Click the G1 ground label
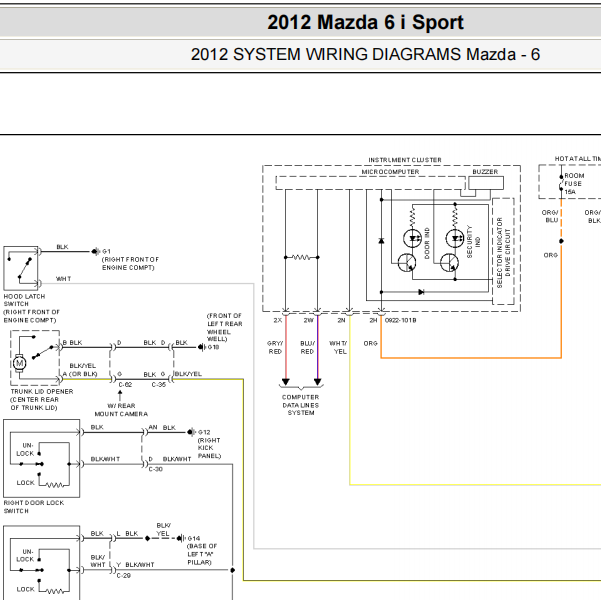The height and width of the screenshot is (600, 601). pos(106,252)
